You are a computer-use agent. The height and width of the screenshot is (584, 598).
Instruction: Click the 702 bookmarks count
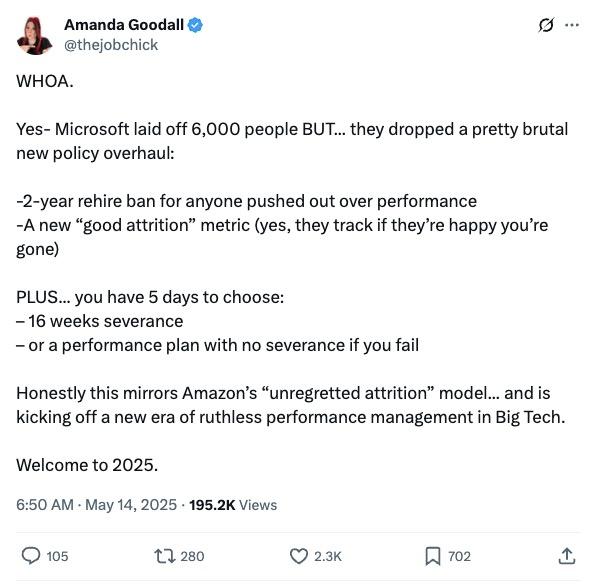tap(459, 556)
